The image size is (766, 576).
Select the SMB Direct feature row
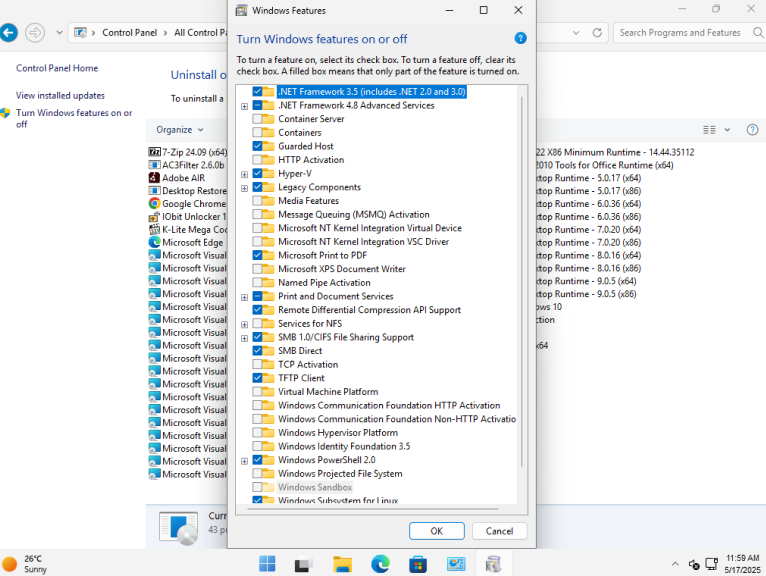point(300,351)
